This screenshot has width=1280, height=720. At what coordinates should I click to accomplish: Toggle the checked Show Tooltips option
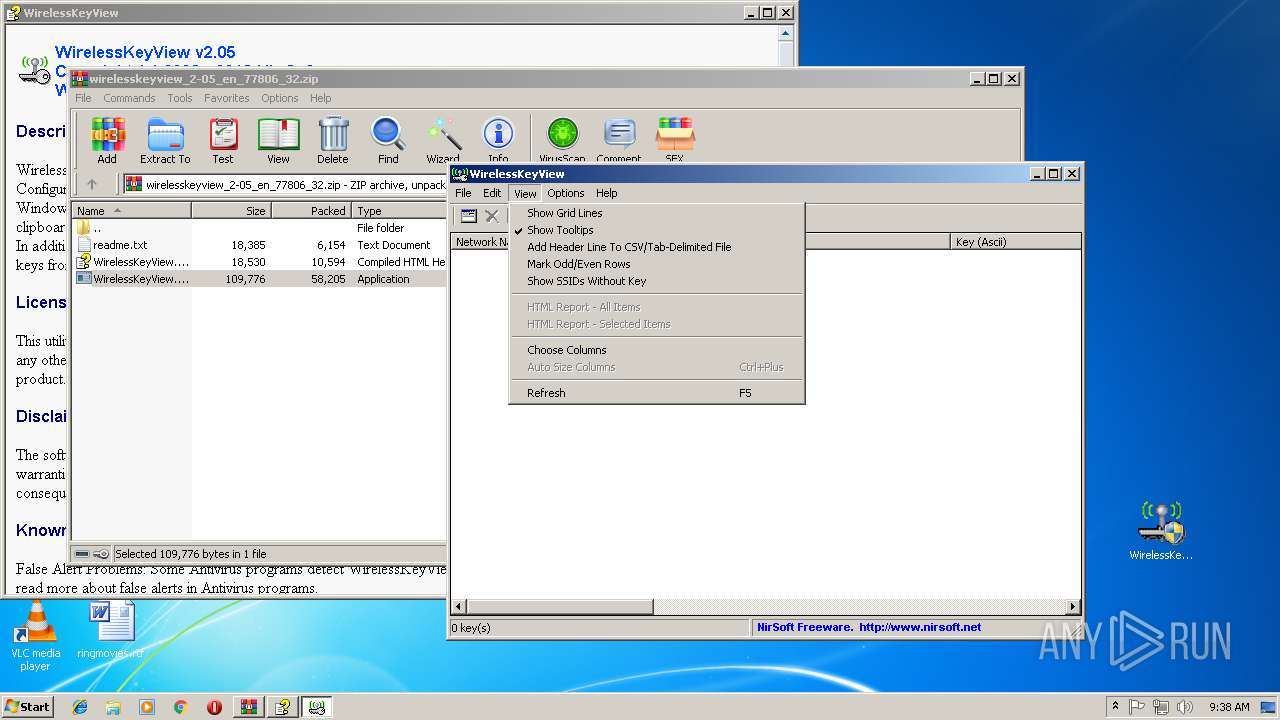657,230
